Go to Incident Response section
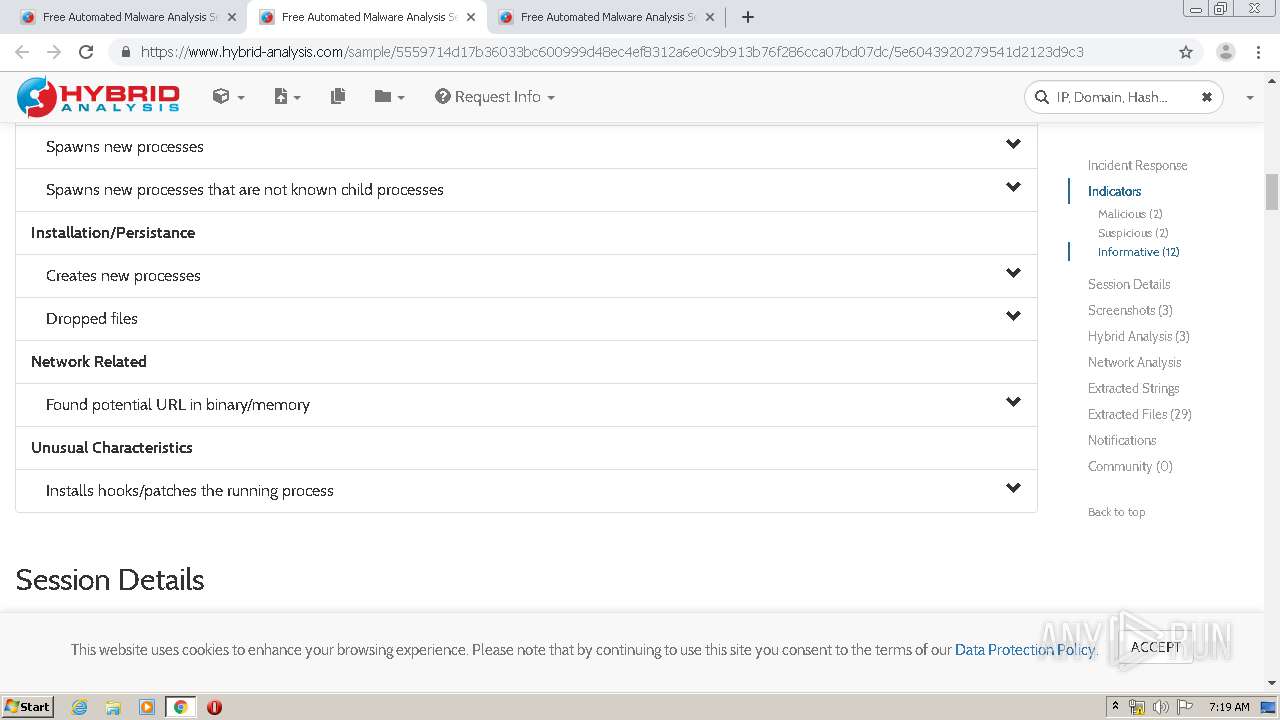The height and width of the screenshot is (720, 1280). (1137, 166)
